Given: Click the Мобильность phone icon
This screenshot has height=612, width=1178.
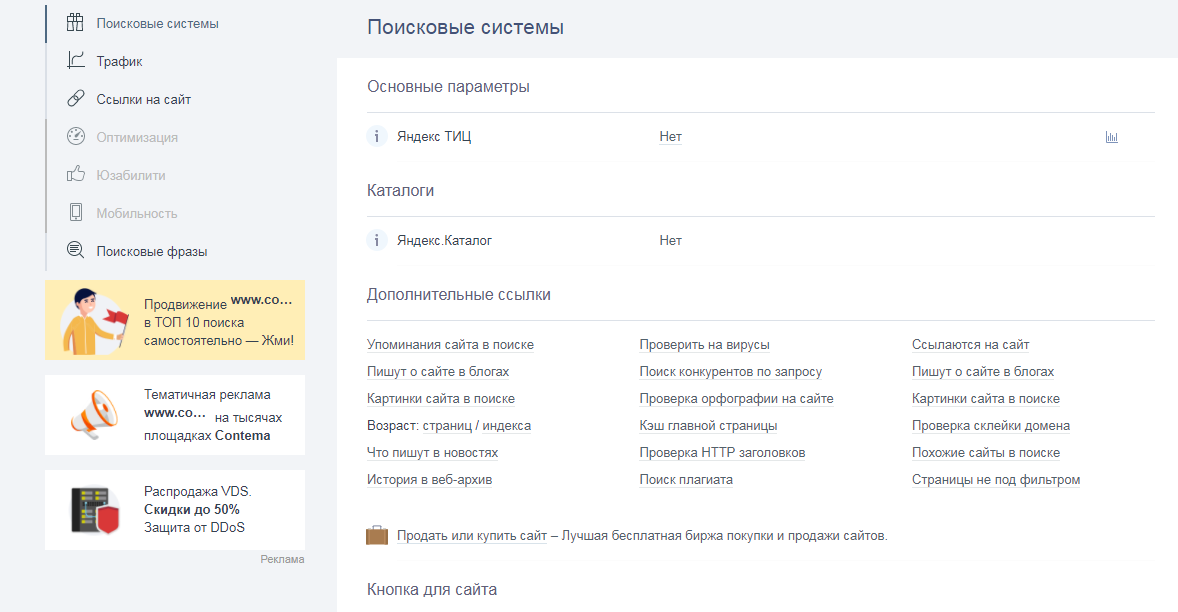Looking at the screenshot, I should coord(75,213).
